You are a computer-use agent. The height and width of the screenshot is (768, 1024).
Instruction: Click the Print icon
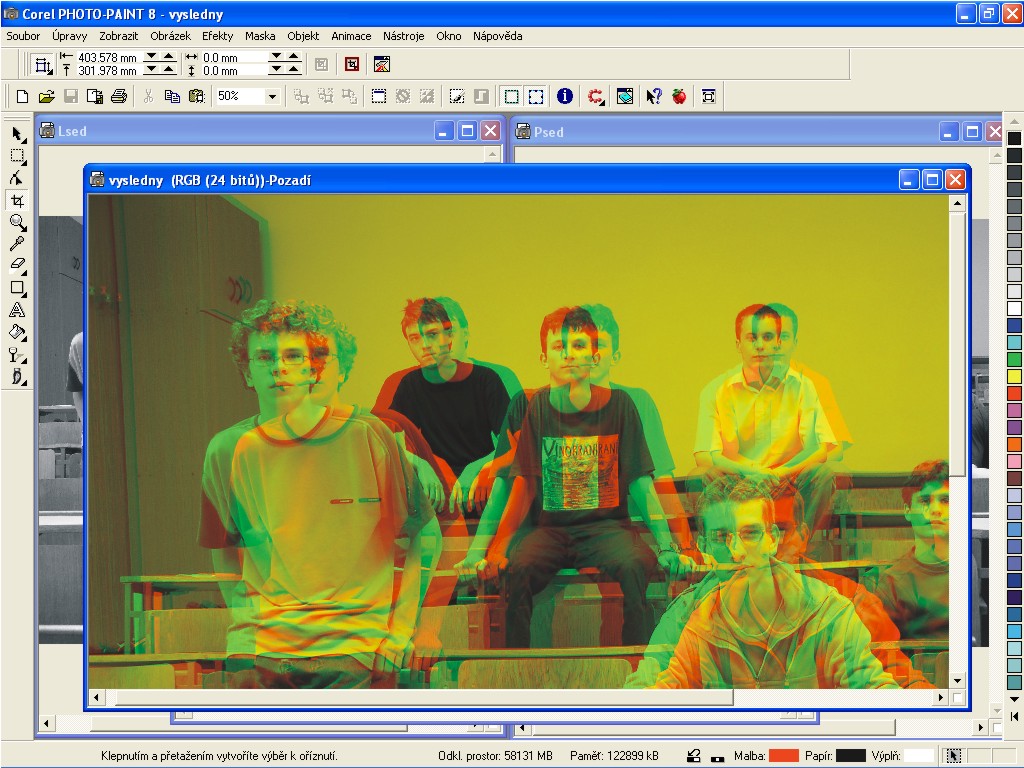tap(119, 97)
